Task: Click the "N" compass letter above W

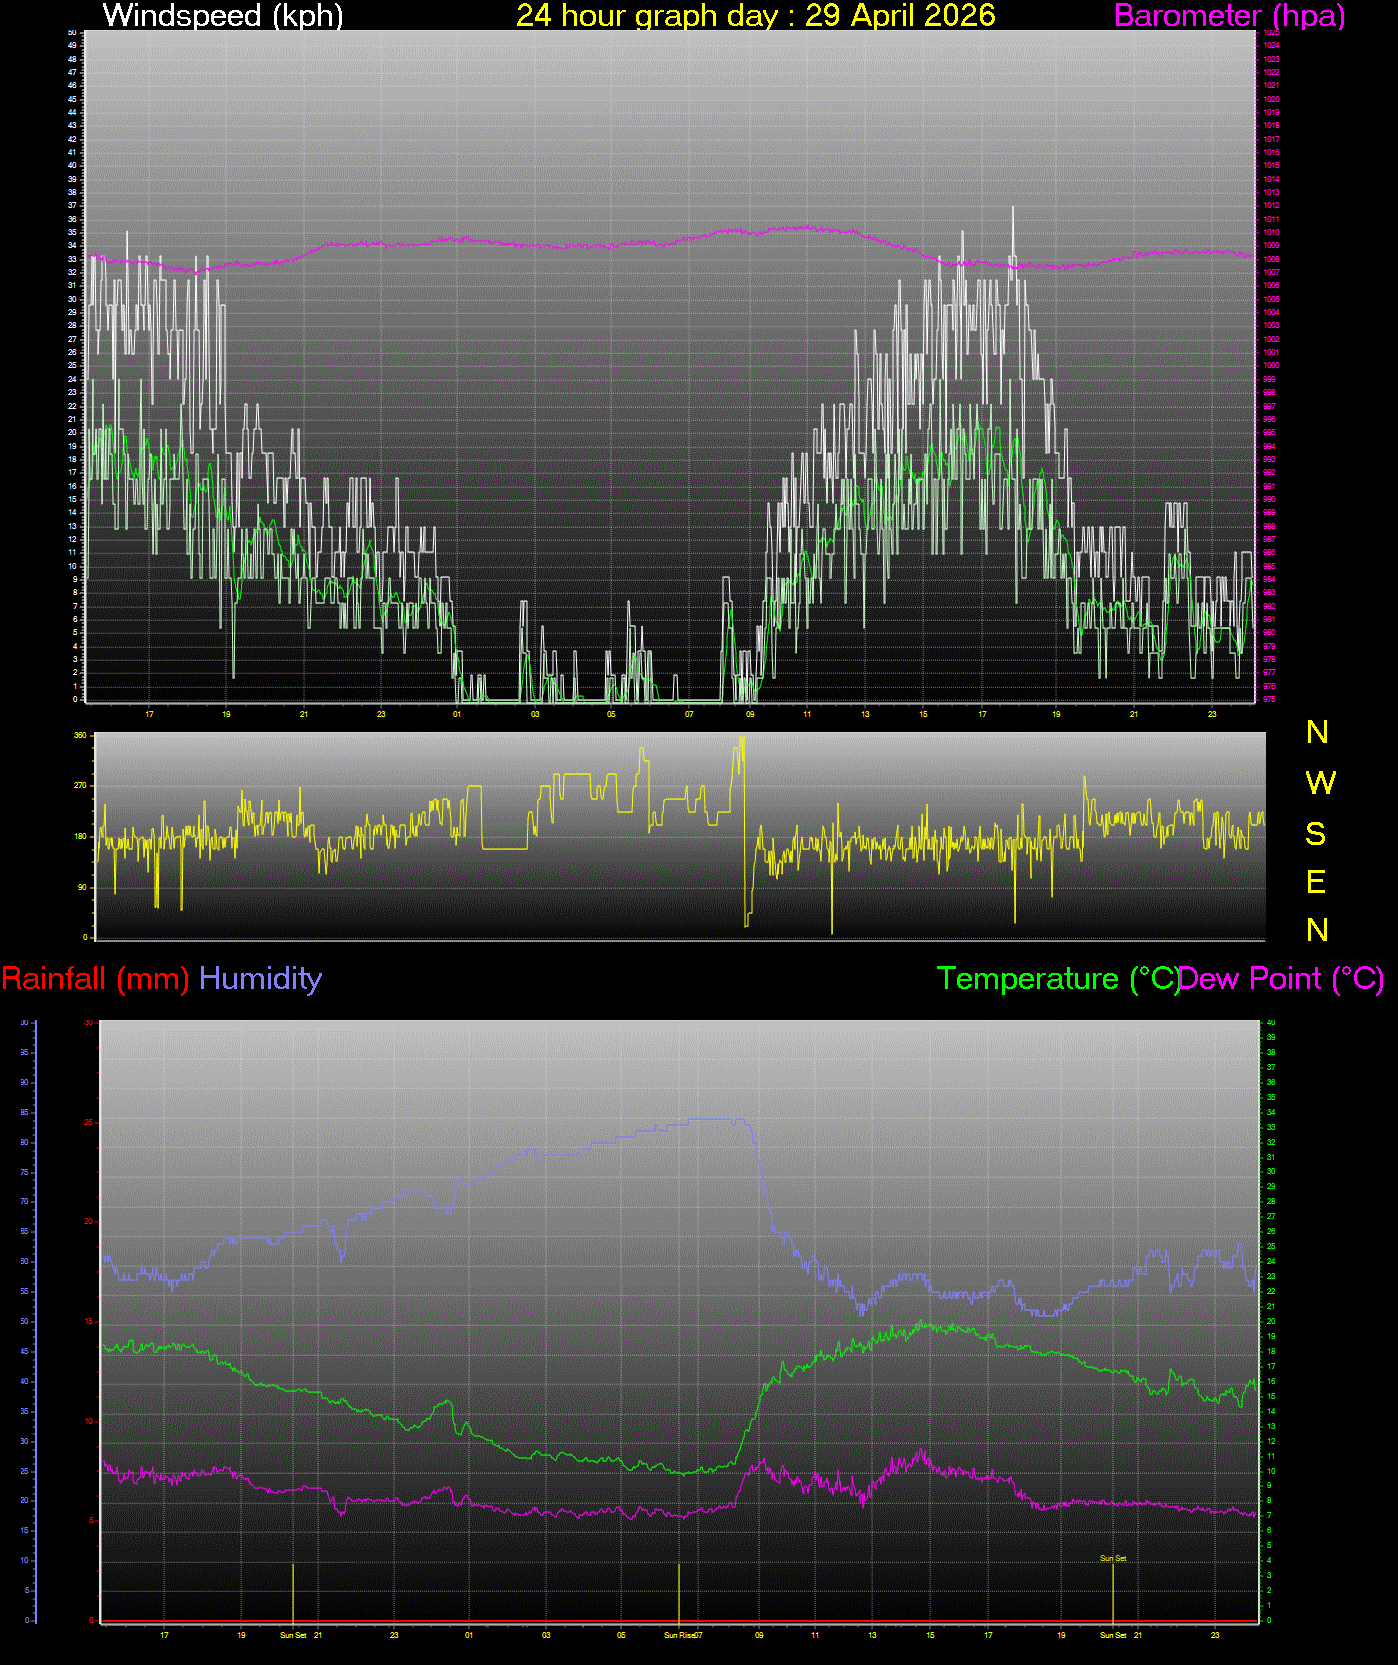Action: pos(1318,732)
